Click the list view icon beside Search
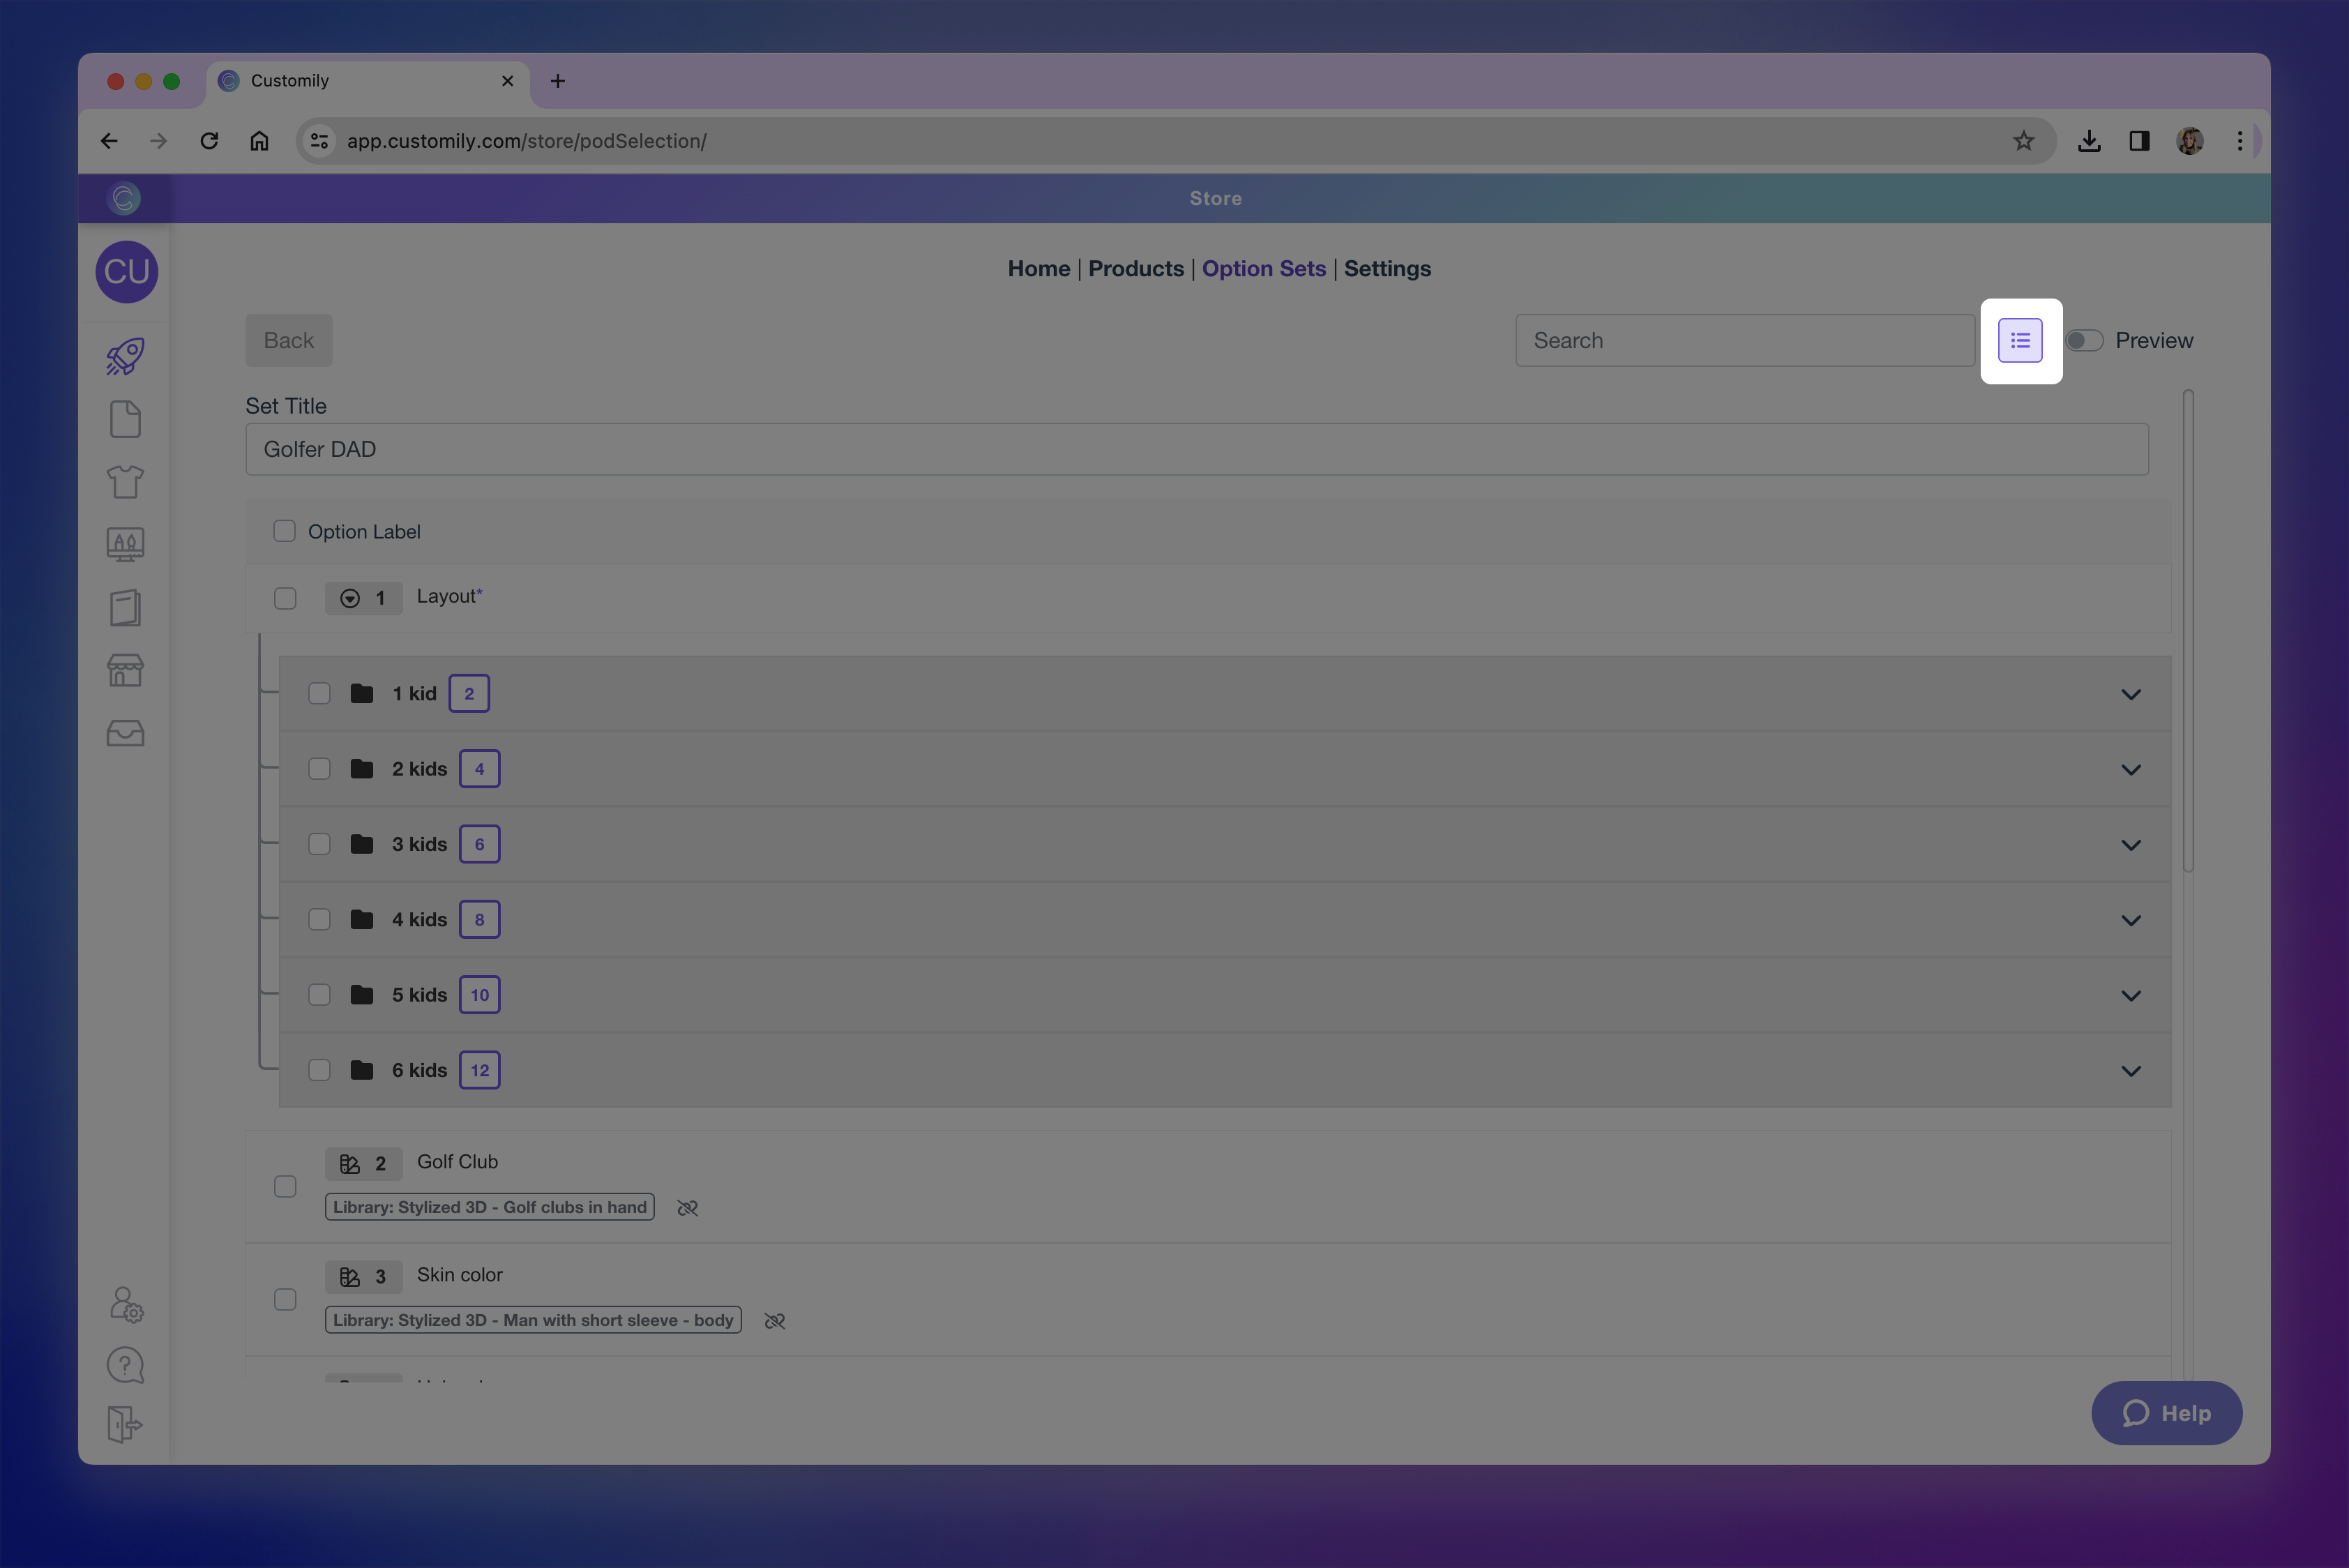 pyautogui.click(x=2019, y=341)
